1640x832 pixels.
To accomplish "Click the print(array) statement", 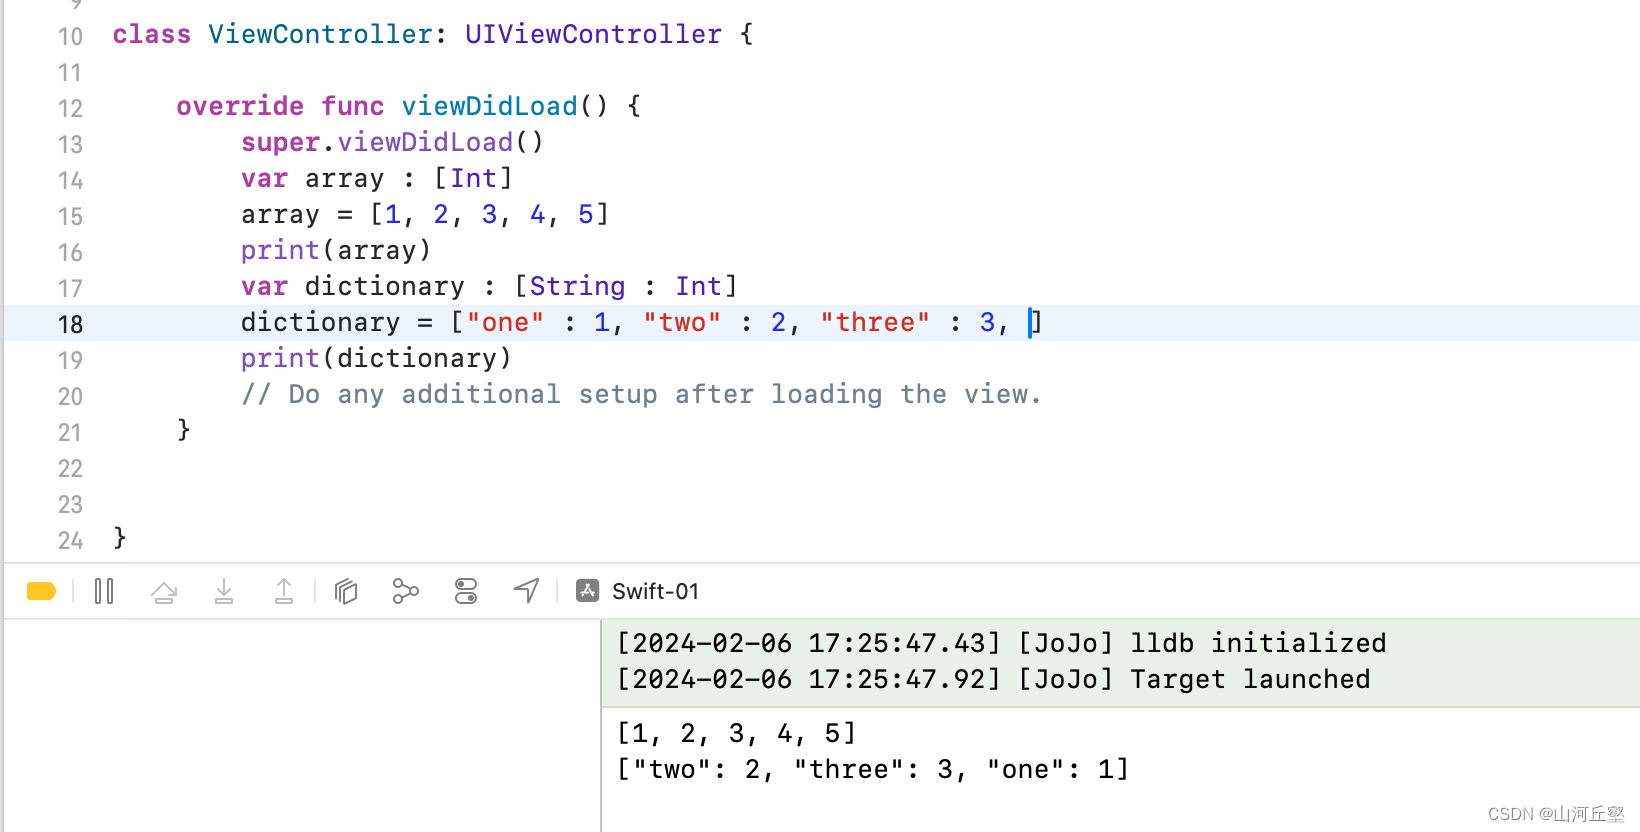I will coord(336,250).
